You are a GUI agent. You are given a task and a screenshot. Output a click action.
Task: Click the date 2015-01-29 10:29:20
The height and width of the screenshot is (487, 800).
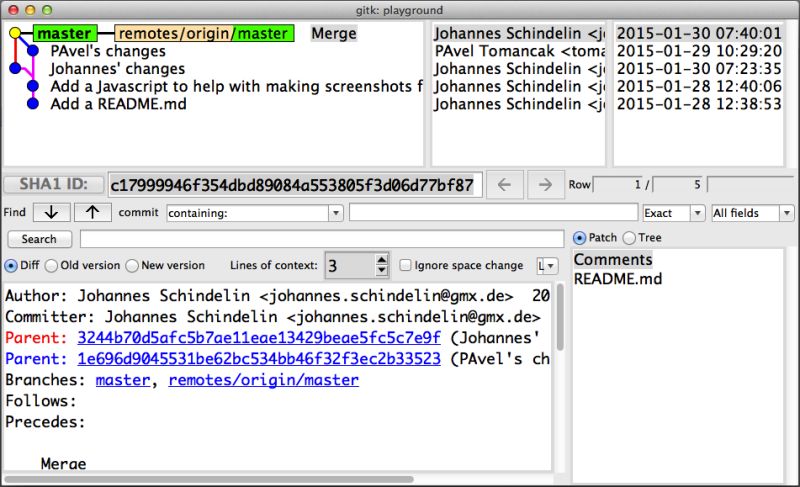click(699, 51)
